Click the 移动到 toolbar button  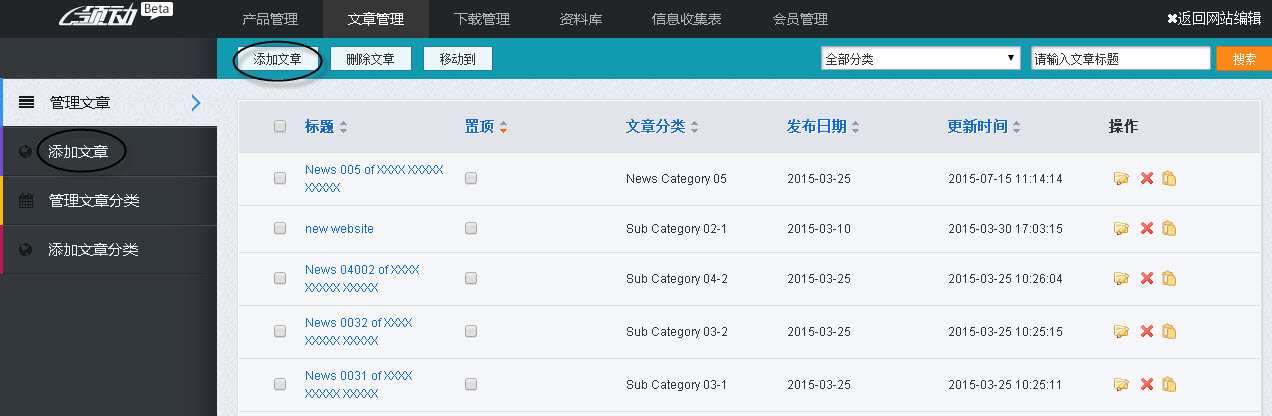point(458,59)
